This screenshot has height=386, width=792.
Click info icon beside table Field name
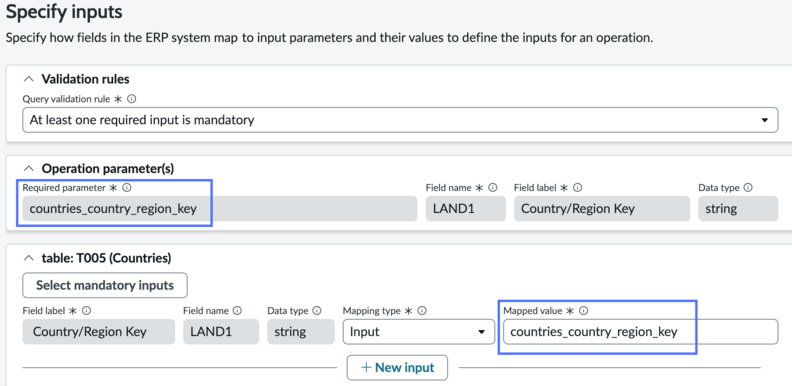237,311
